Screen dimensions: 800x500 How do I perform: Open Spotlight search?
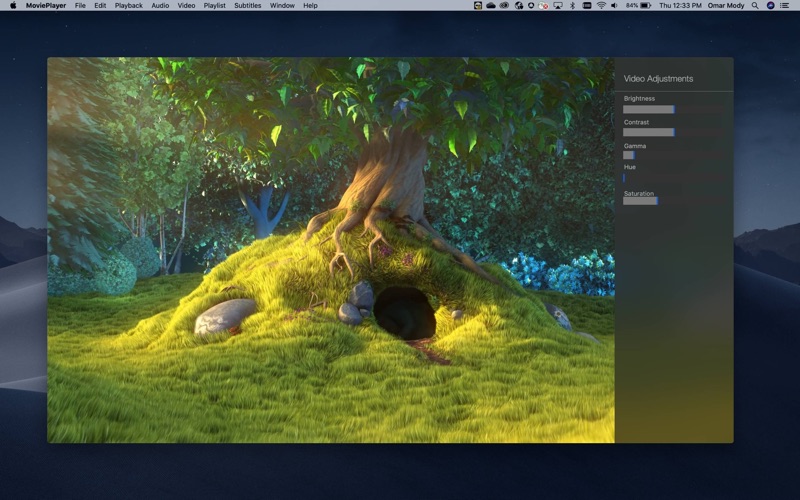755,6
